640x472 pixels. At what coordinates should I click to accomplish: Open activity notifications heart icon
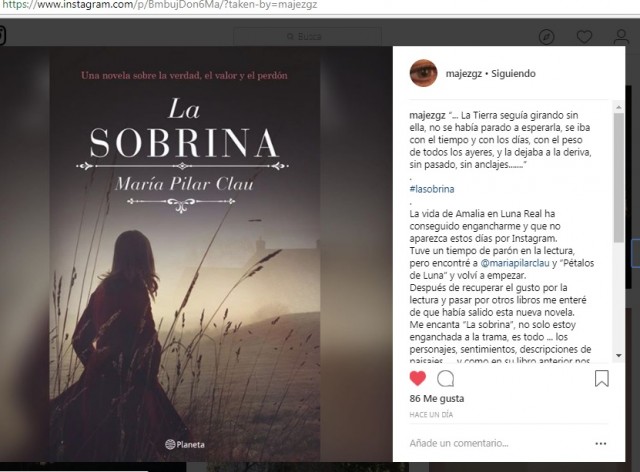[x=584, y=37]
